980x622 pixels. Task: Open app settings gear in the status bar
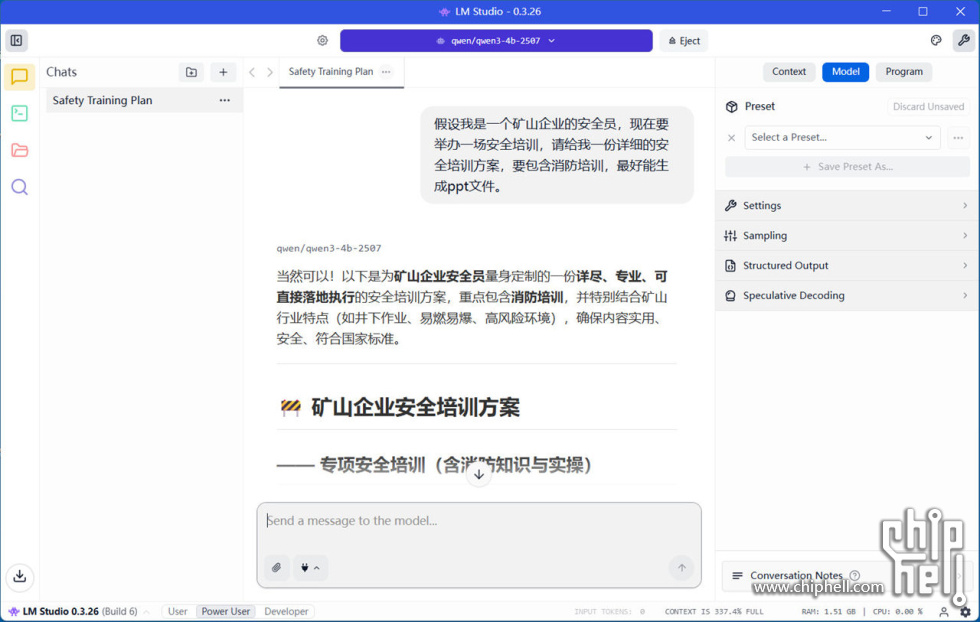[x=965, y=611]
